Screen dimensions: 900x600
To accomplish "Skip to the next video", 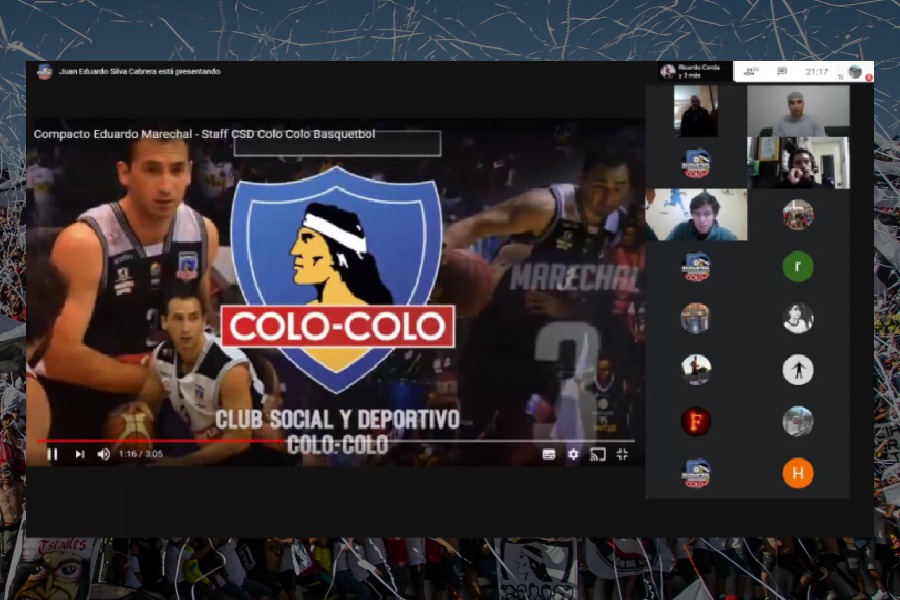I will tap(80, 454).
